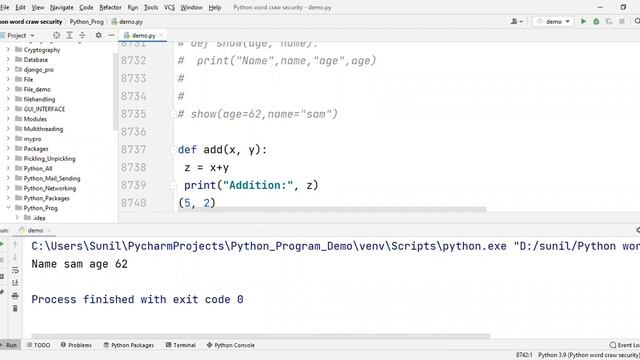Click the collapse-all icon in the Project panel
640x360 pixels.
click(x=82, y=36)
